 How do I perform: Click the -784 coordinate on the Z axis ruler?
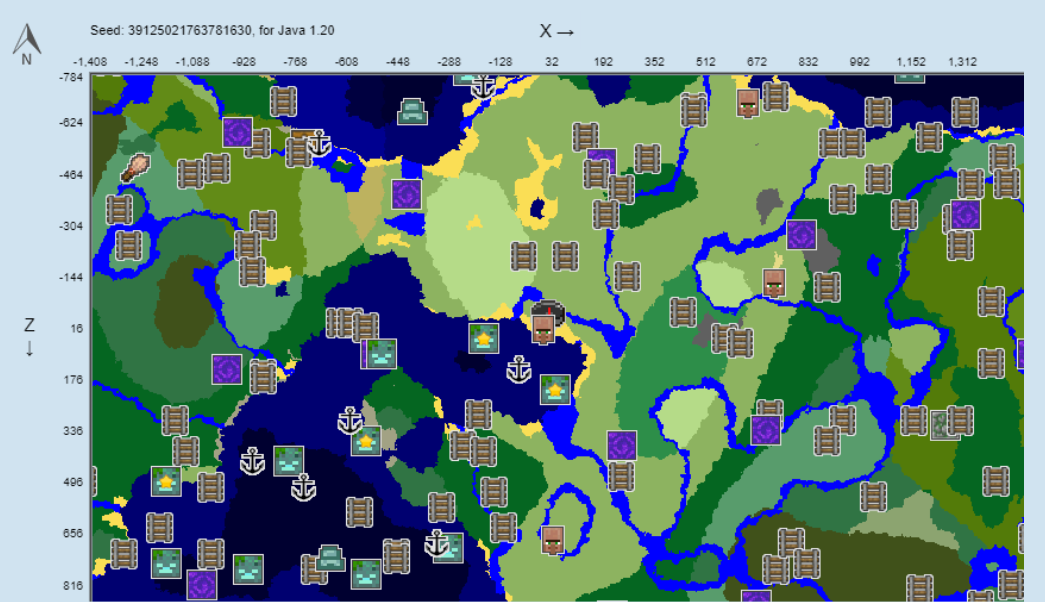point(63,71)
